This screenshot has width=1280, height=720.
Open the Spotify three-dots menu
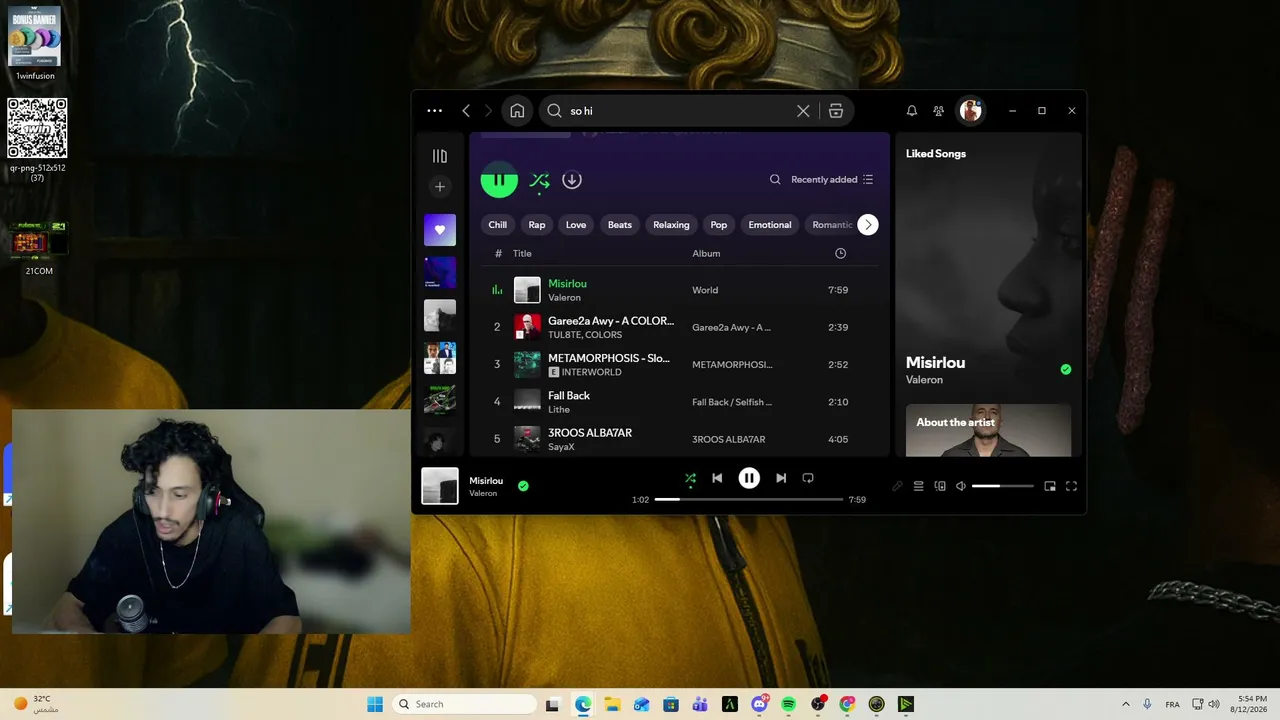434,111
